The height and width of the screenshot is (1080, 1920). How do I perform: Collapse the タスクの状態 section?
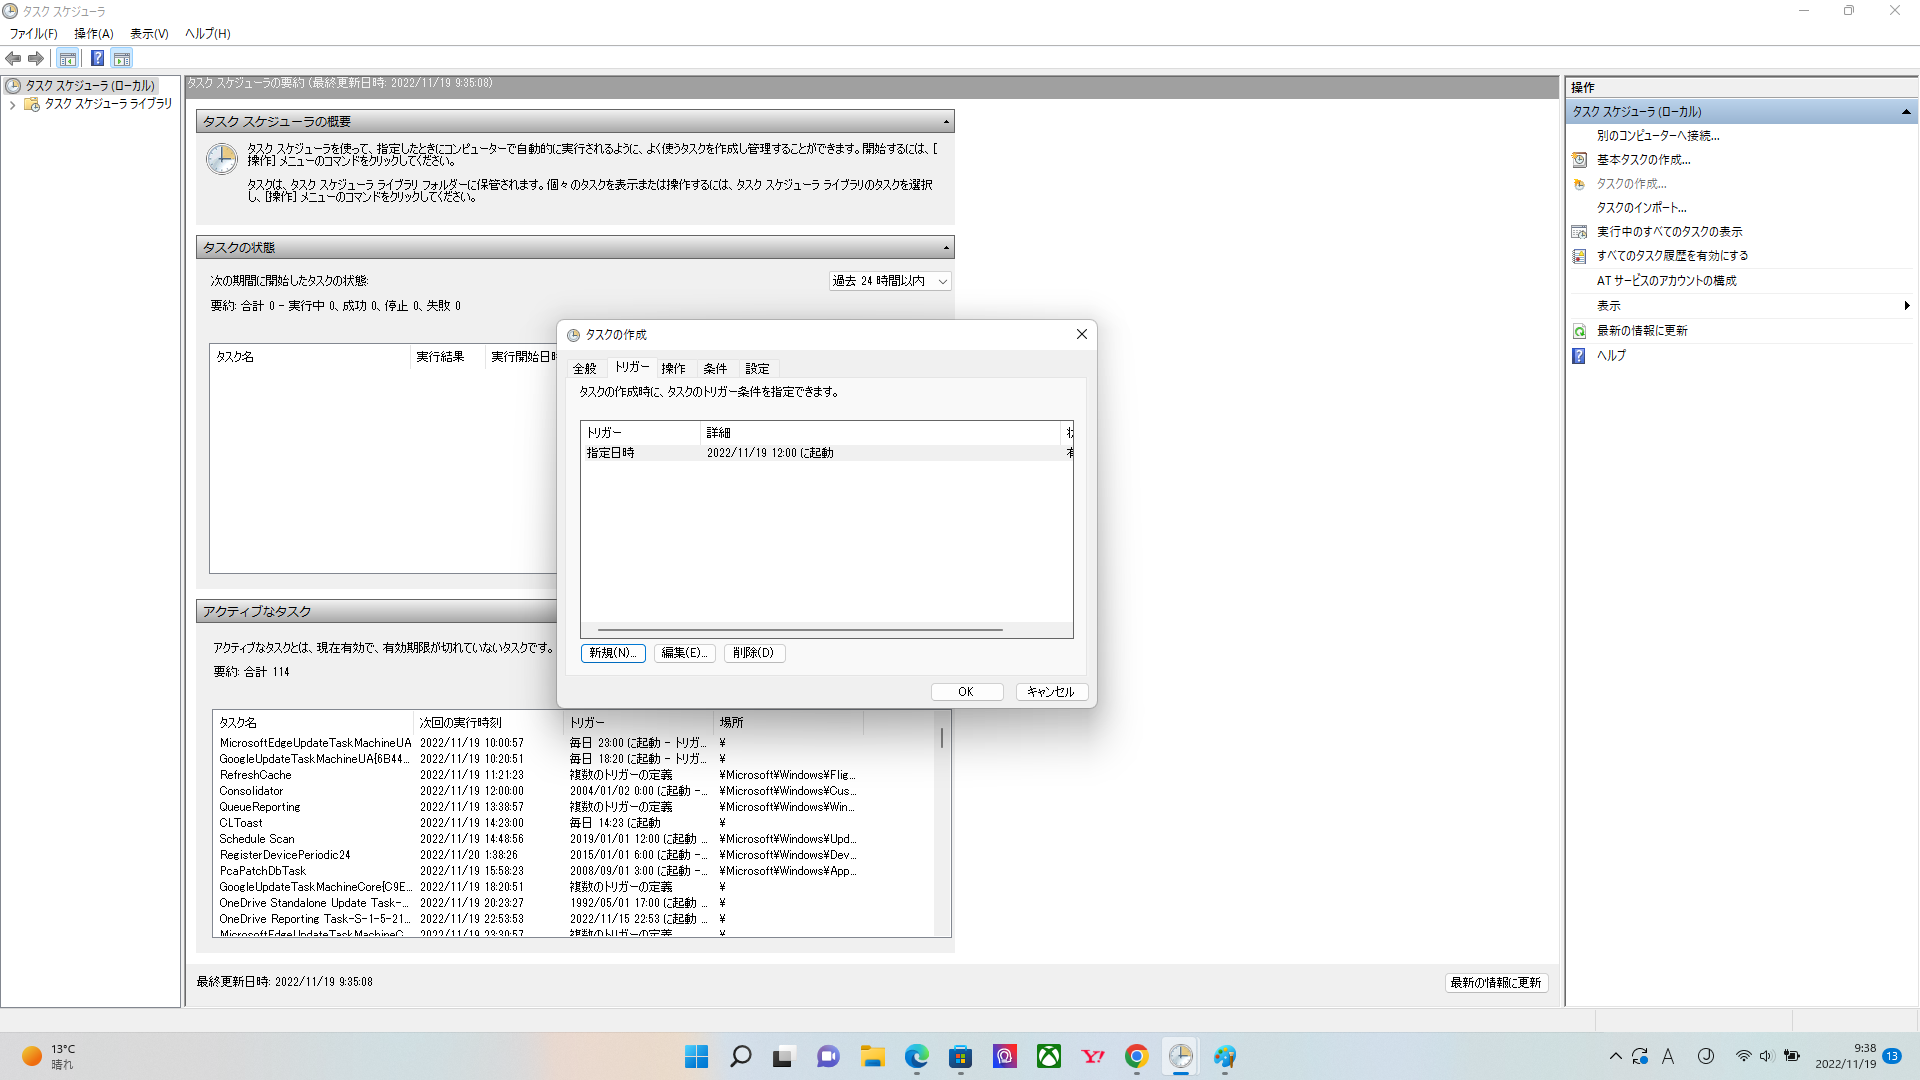point(945,247)
